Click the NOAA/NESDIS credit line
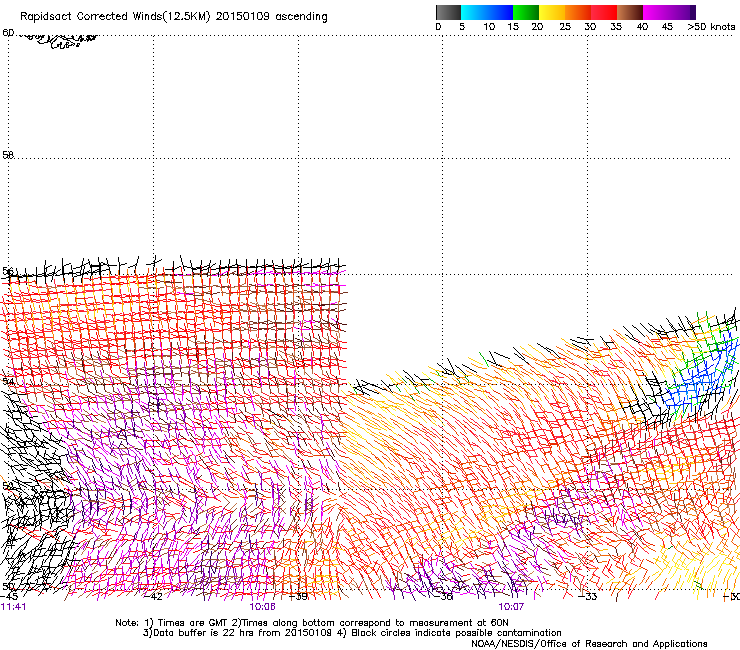This screenshot has width=740, height=650. click(589, 644)
